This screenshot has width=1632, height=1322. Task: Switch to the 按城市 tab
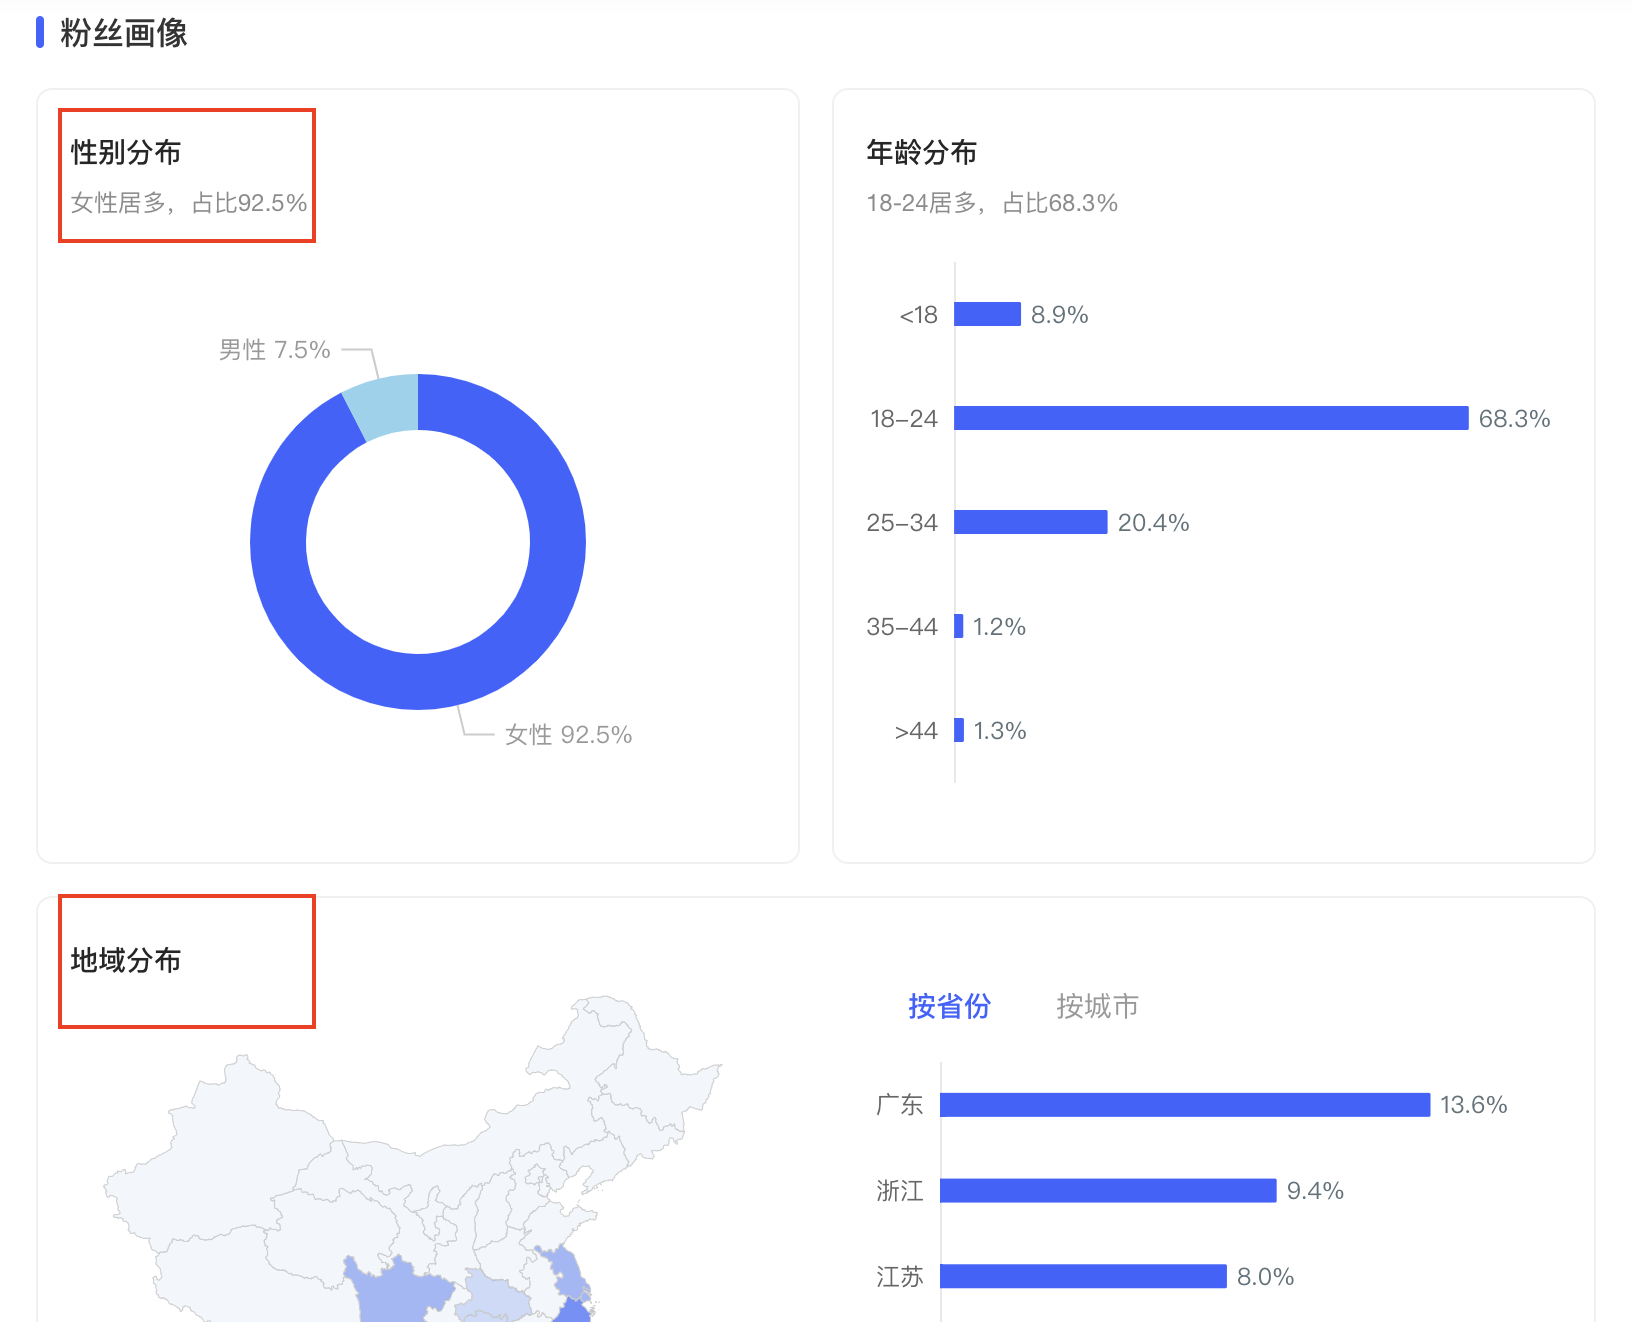point(1097,1006)
